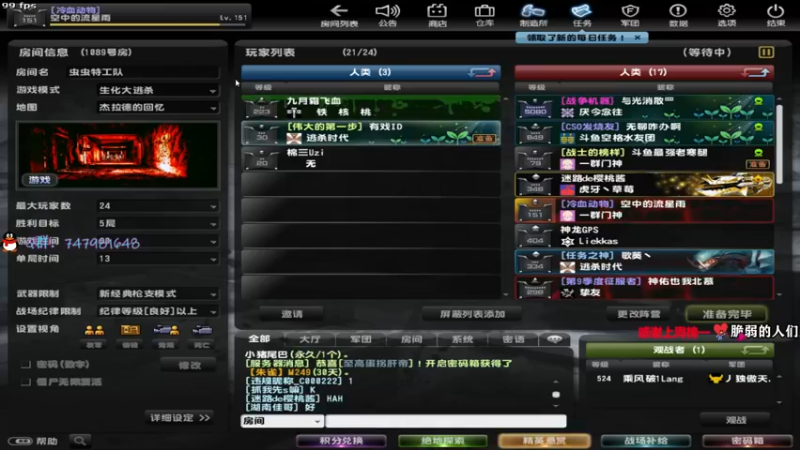800x450 pixels.
Task: Click the swap arrows on the blue team header
Action: click(482, 72)
